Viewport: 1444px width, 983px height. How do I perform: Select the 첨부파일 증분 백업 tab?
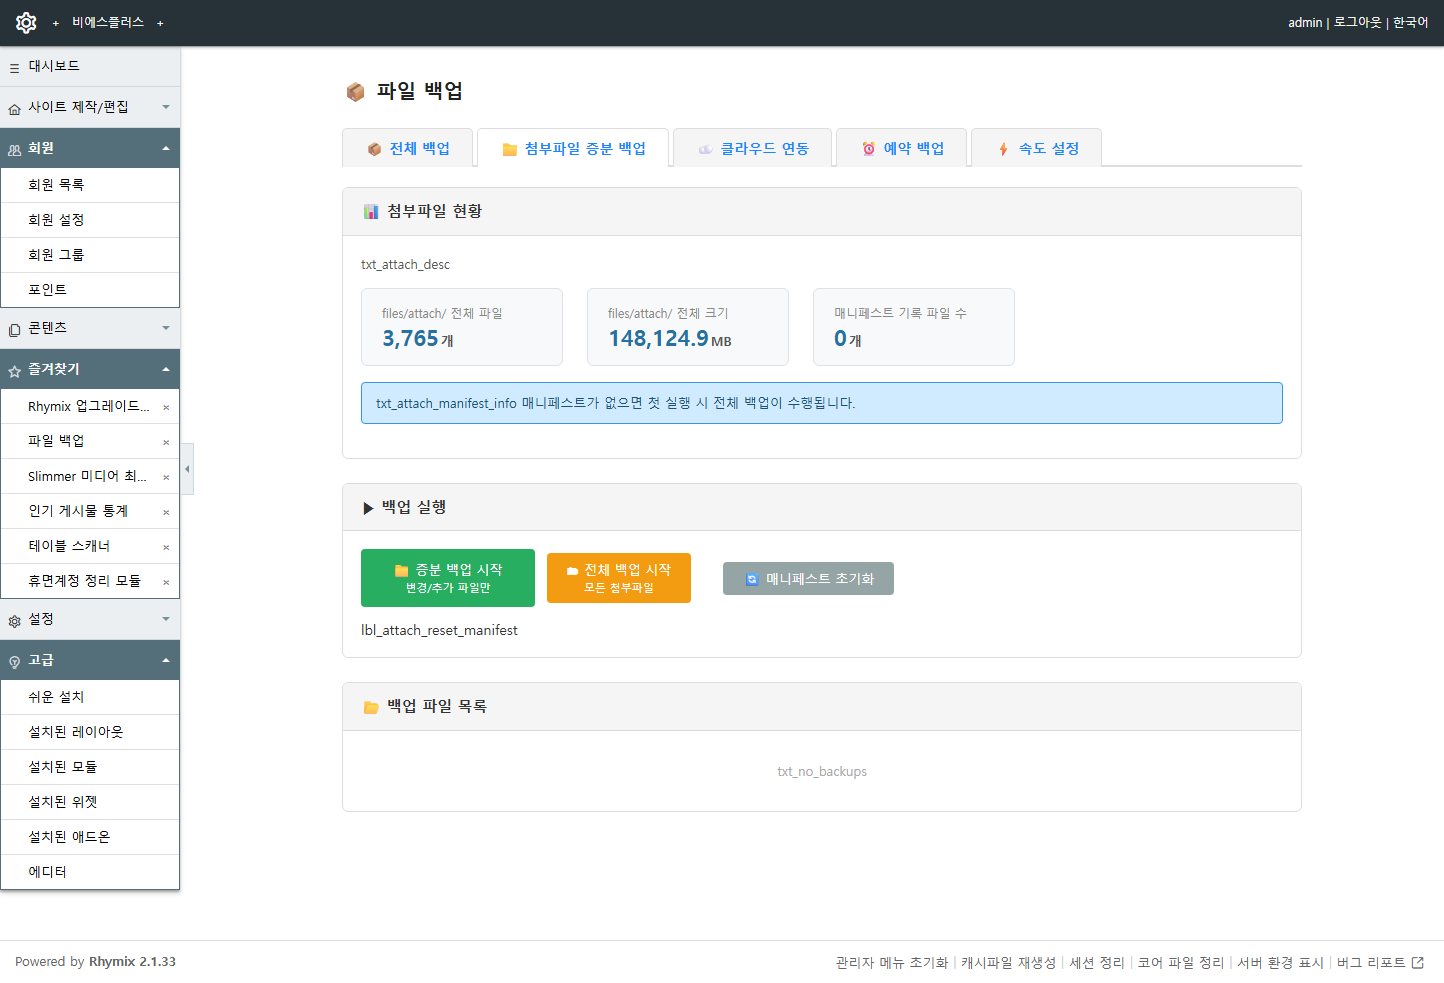click(573, 148)
